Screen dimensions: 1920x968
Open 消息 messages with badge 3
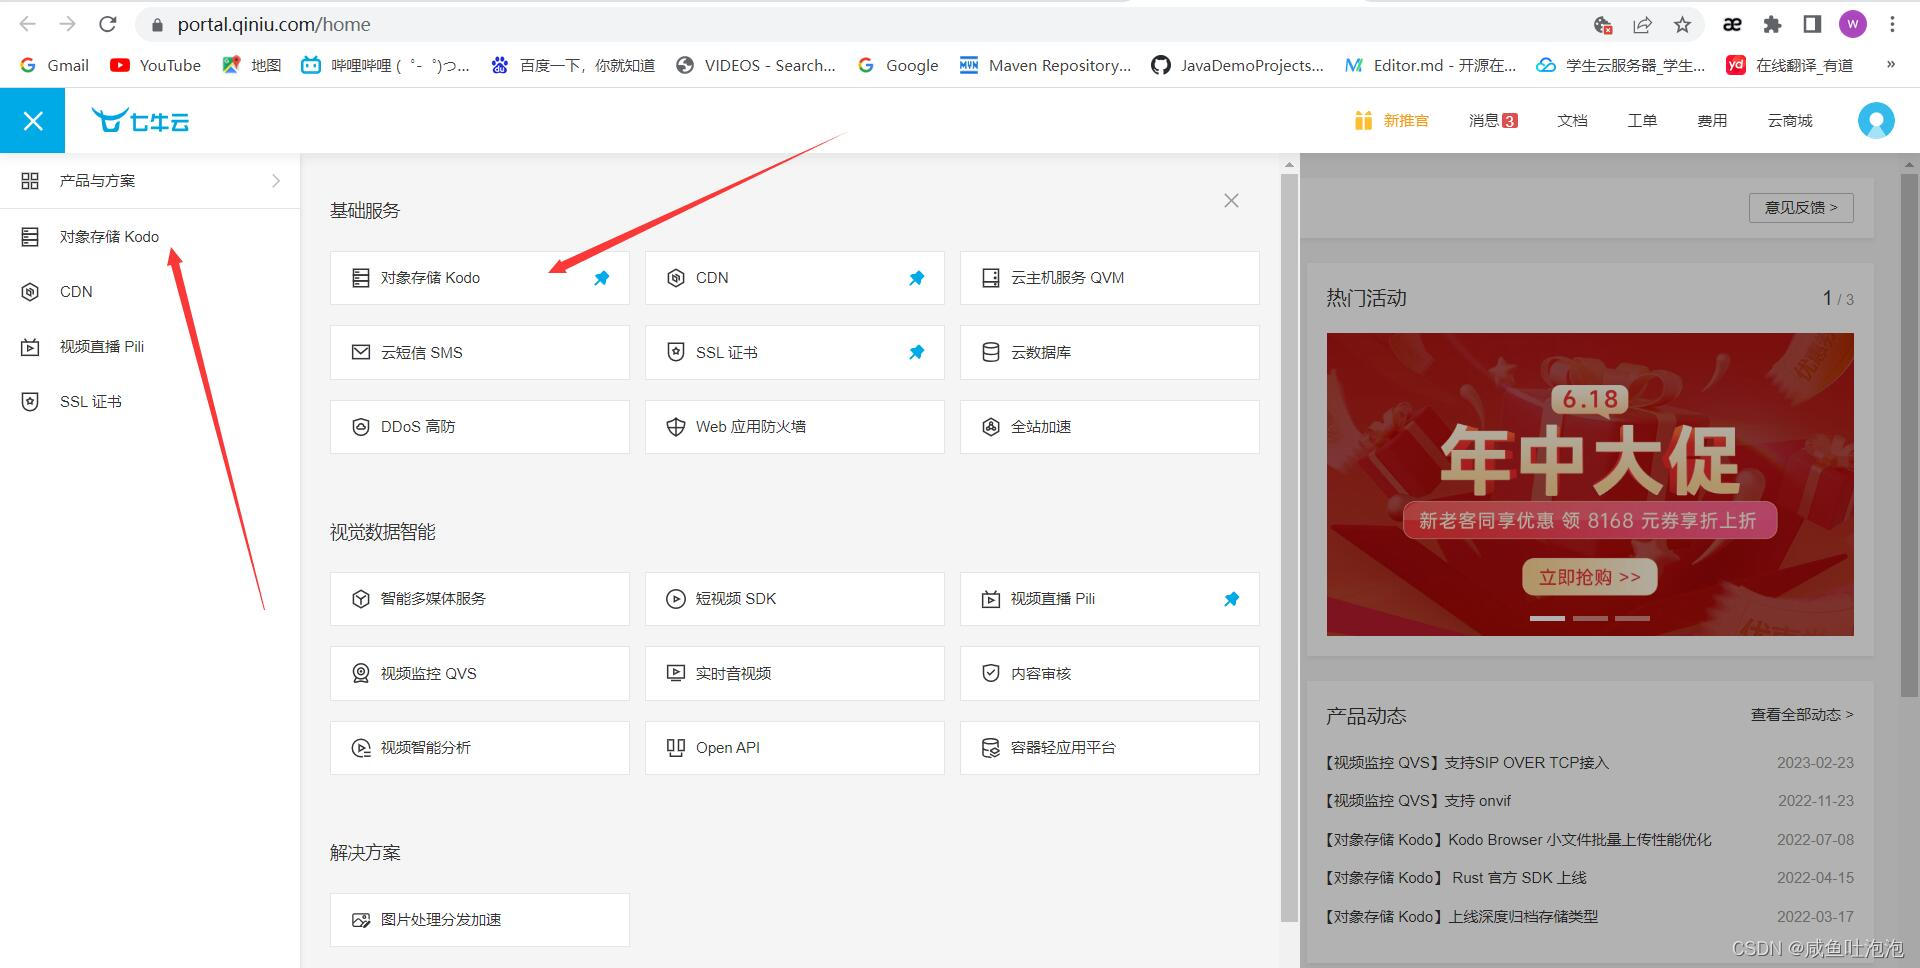click(x=1493, y=121)
